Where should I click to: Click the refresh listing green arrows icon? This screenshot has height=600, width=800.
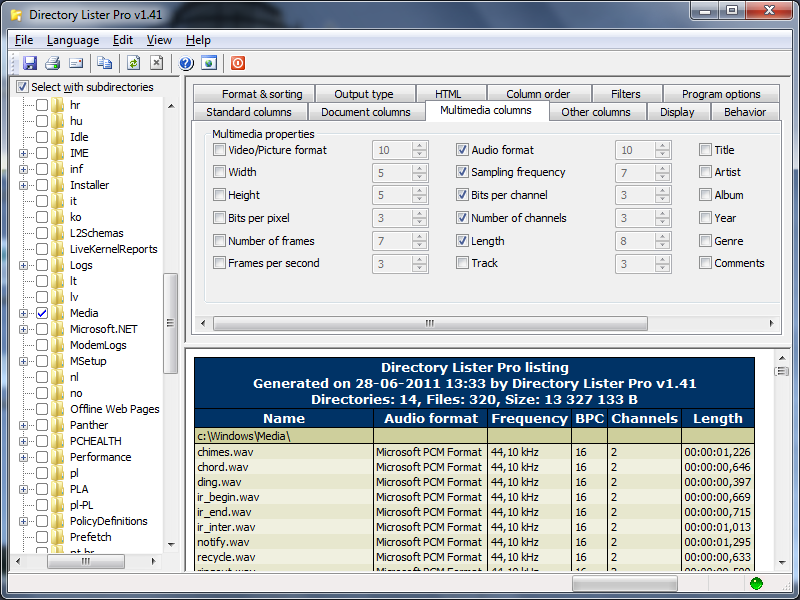(x=133, y=63)
